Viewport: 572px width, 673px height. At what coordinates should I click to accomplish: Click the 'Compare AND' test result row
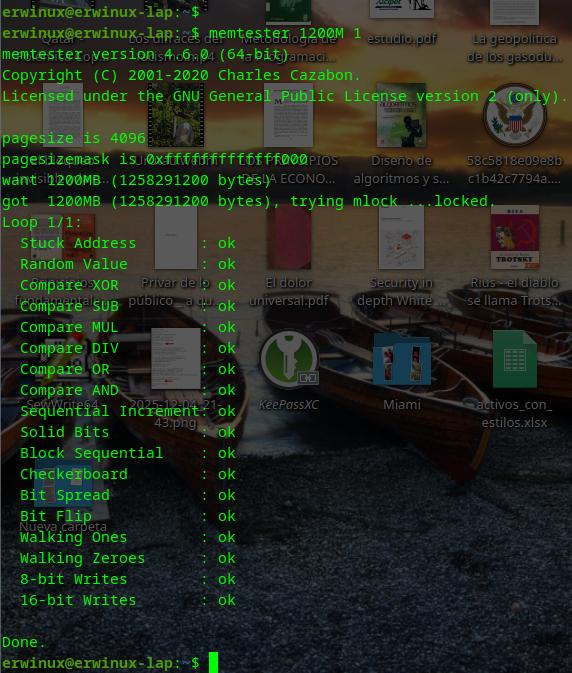click(x=128, y=391)
